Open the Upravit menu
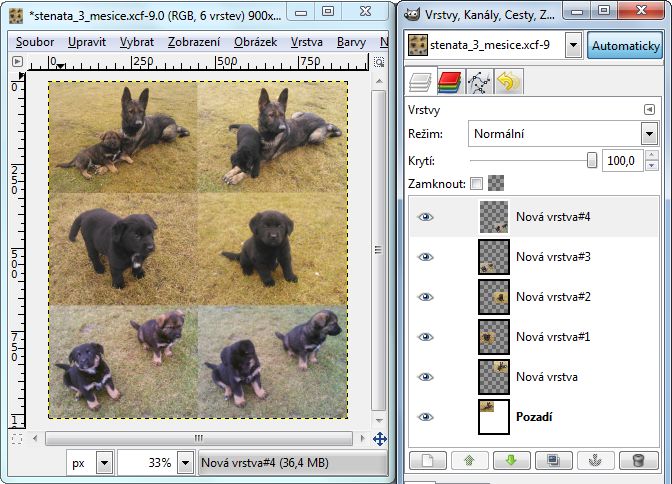The image size is (672, 484). tap(87, 42)
